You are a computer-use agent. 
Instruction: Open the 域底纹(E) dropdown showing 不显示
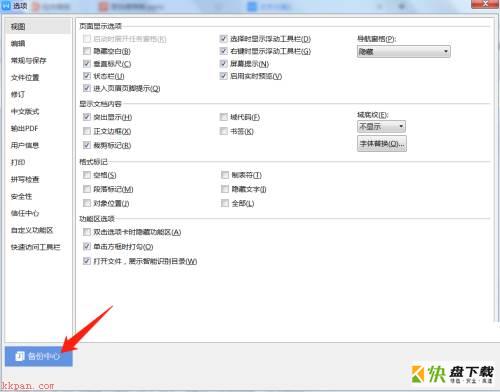[381, 127]
